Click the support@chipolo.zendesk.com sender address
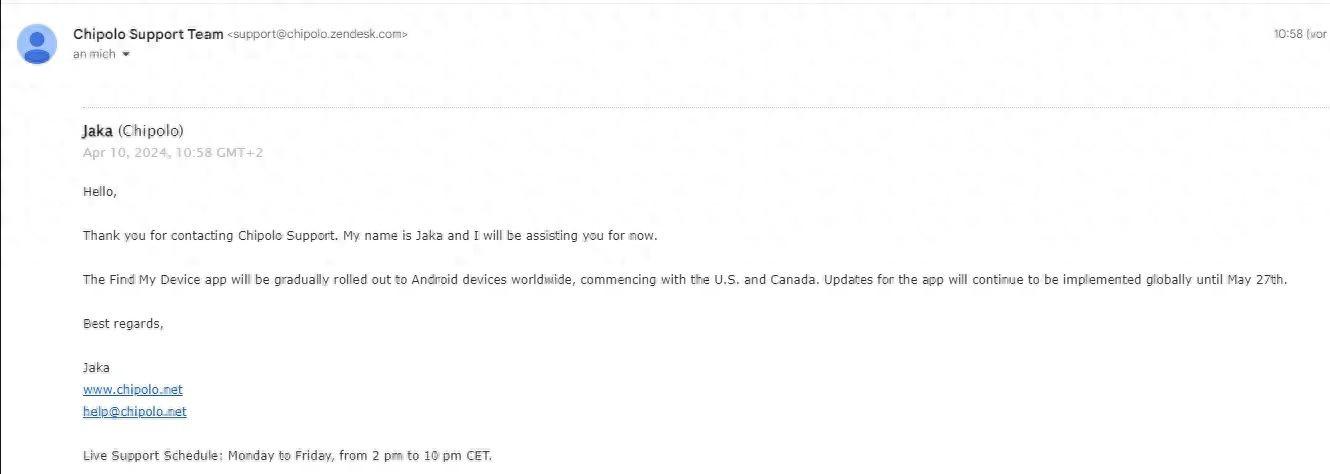The width and height of the screenshot is (1330, 474). tap(318, 34)
